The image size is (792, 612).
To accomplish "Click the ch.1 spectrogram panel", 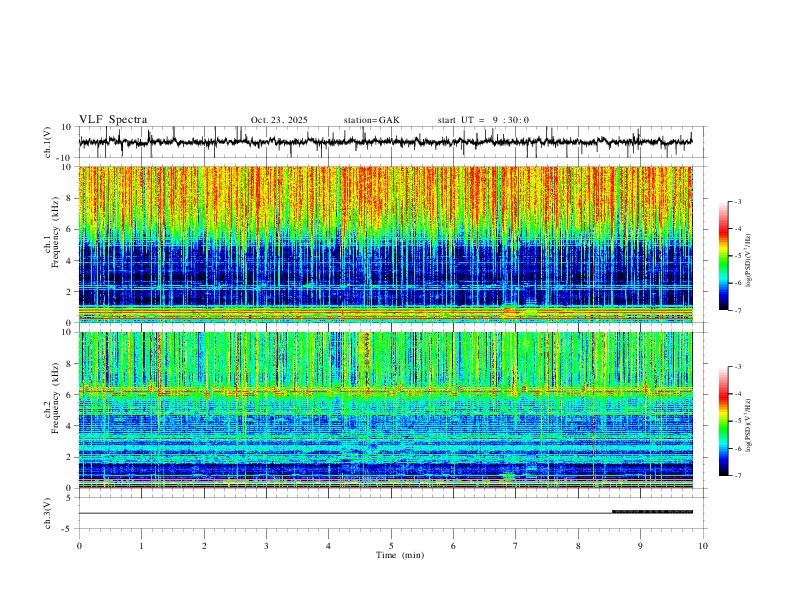I will tap(385, 244).
